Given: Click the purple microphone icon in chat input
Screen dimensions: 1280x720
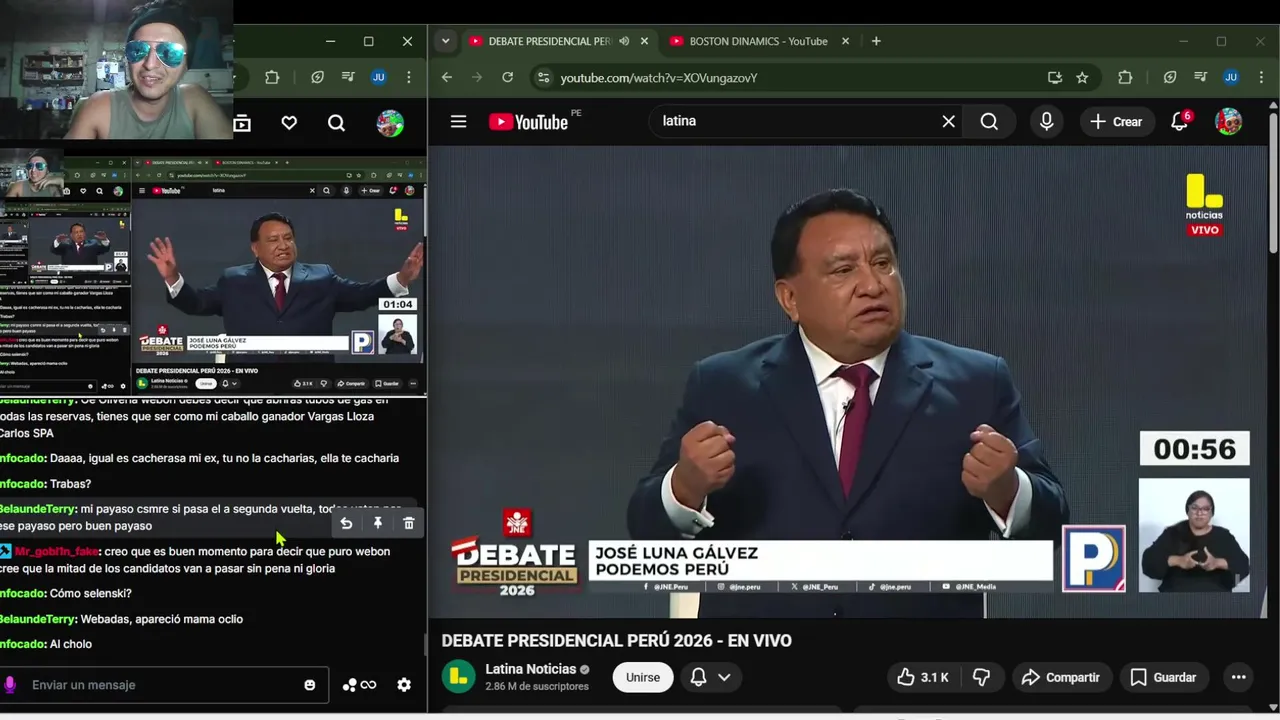Looking at the screenshot, I should [10, 685].
